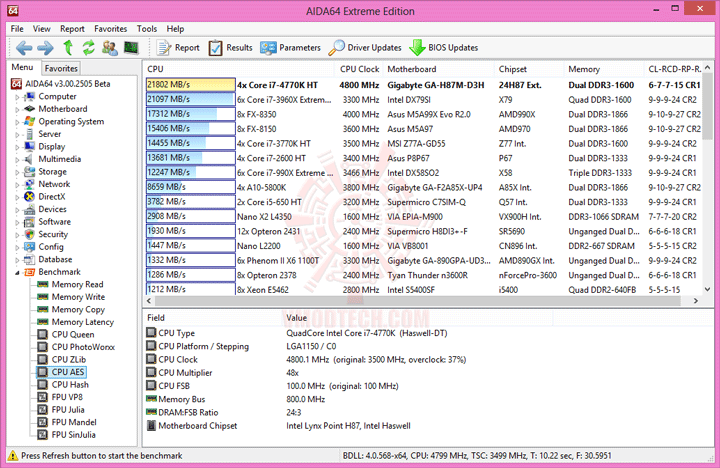Expand the Storage tree node
Screen dimensions: 720x468
pyautogui.click(x=17, y=173)
